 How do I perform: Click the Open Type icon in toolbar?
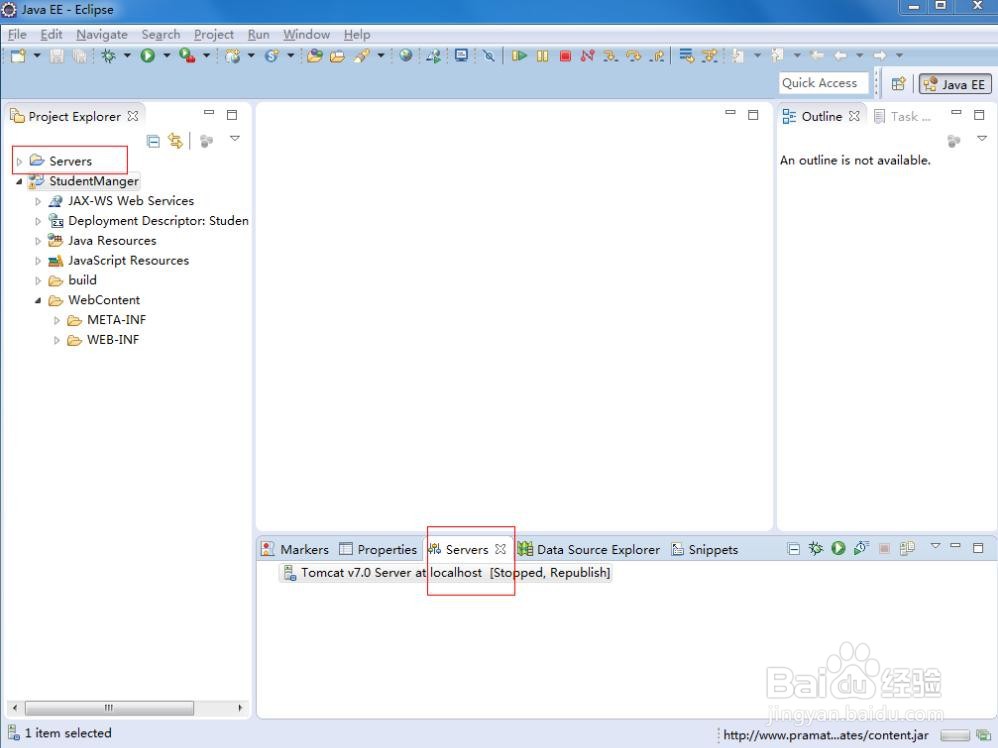314,56
